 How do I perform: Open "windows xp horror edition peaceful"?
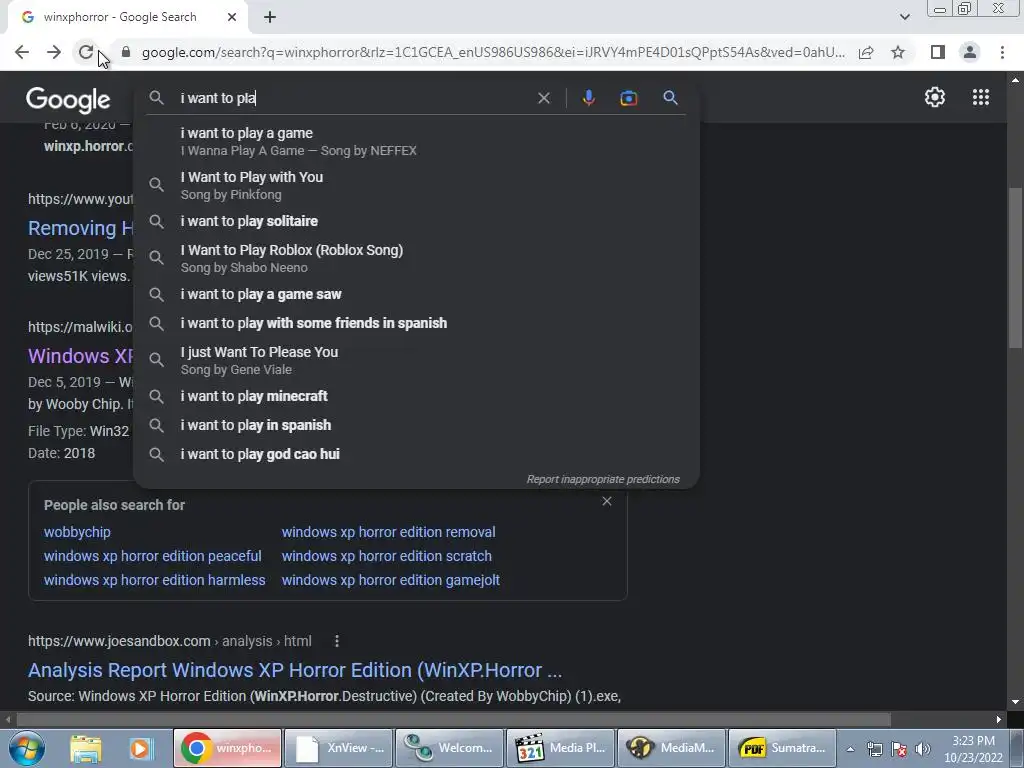pos(152,556)
